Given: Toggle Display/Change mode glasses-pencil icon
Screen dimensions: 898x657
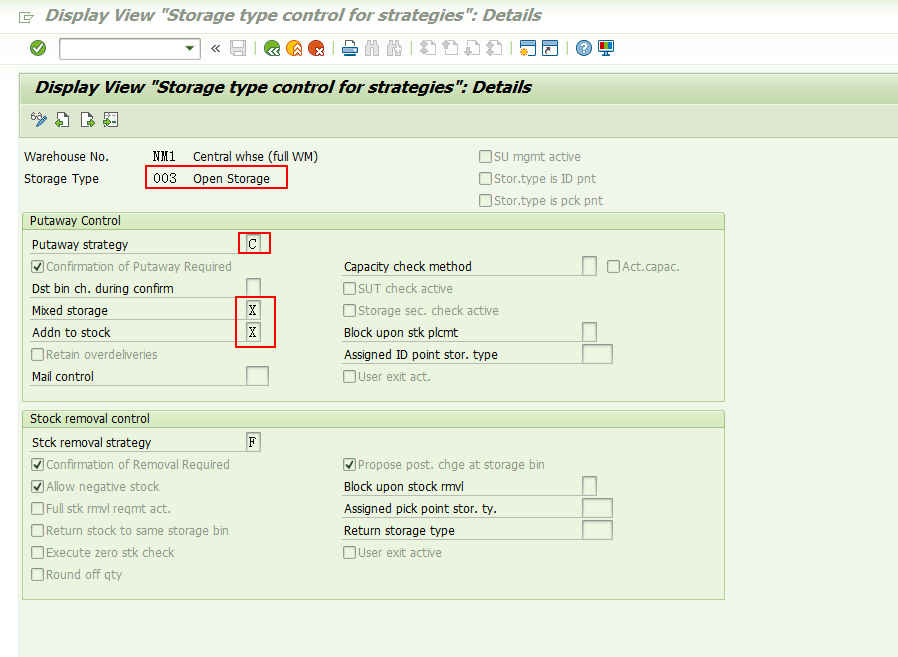Looking at the screenshot, I should (x=38, y=120).
